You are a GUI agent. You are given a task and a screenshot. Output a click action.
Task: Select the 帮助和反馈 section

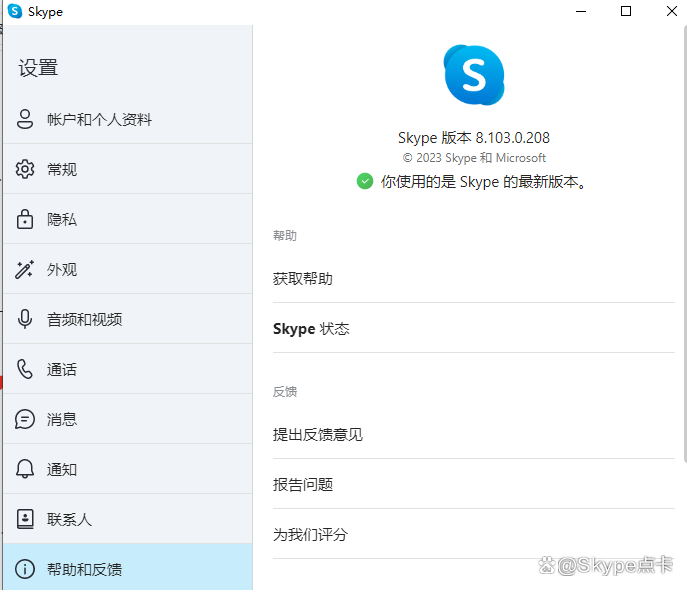click(x=128, y=567)
